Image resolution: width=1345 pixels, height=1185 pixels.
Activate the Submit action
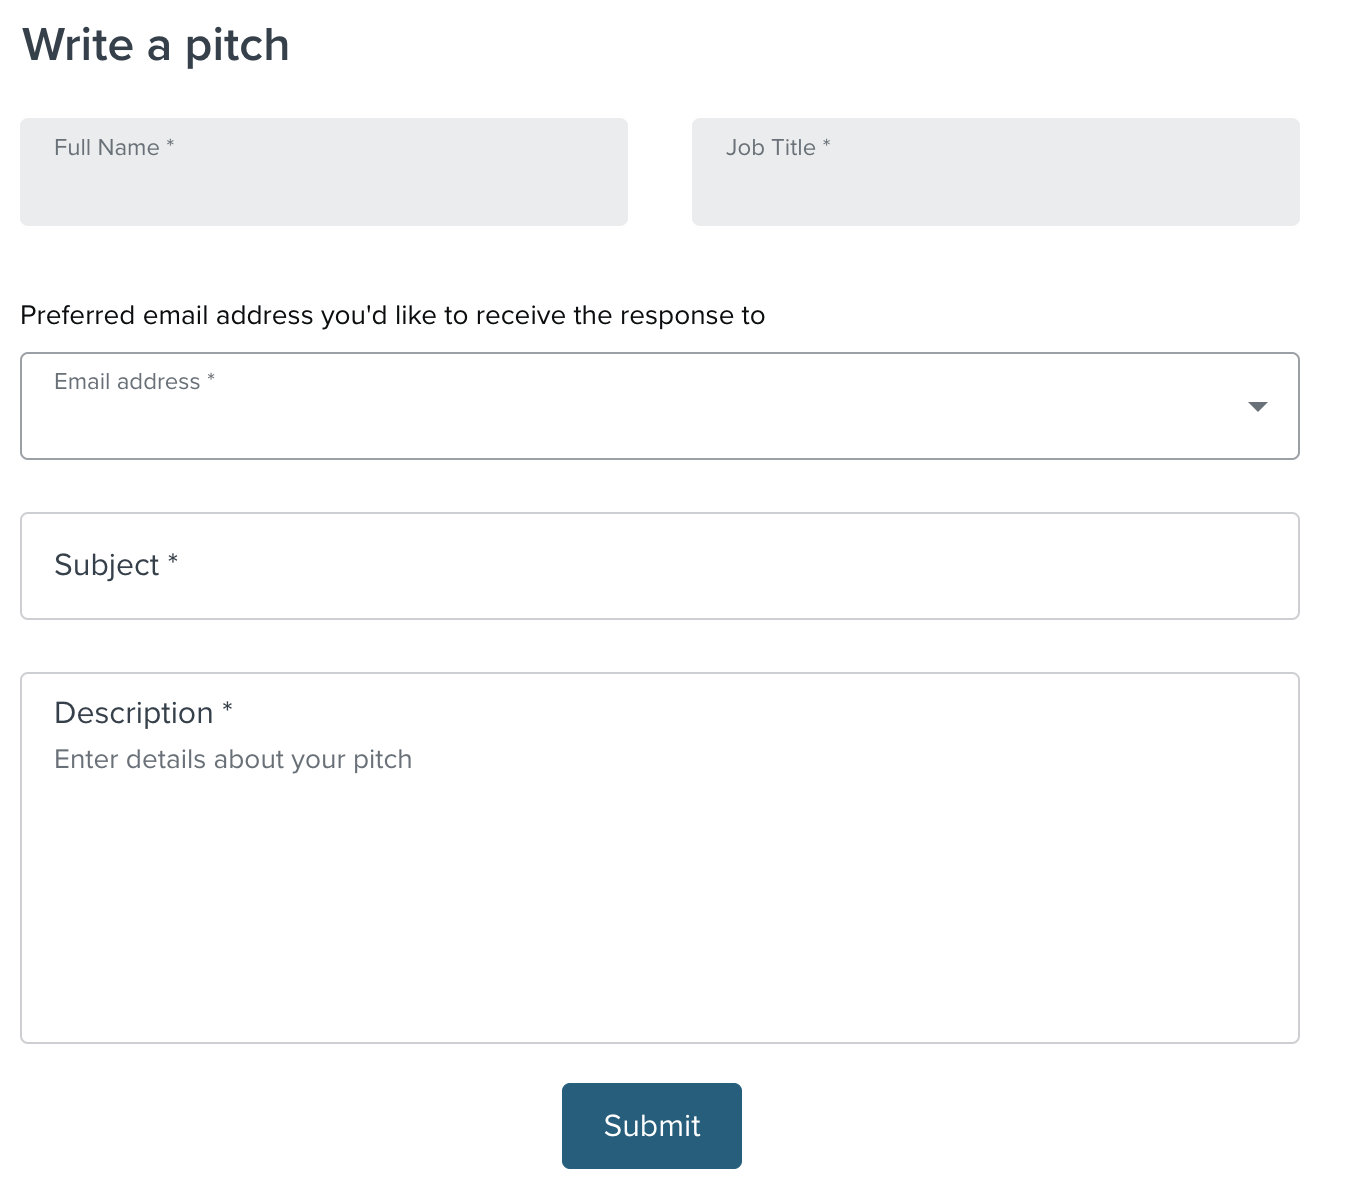point(651,1125)
